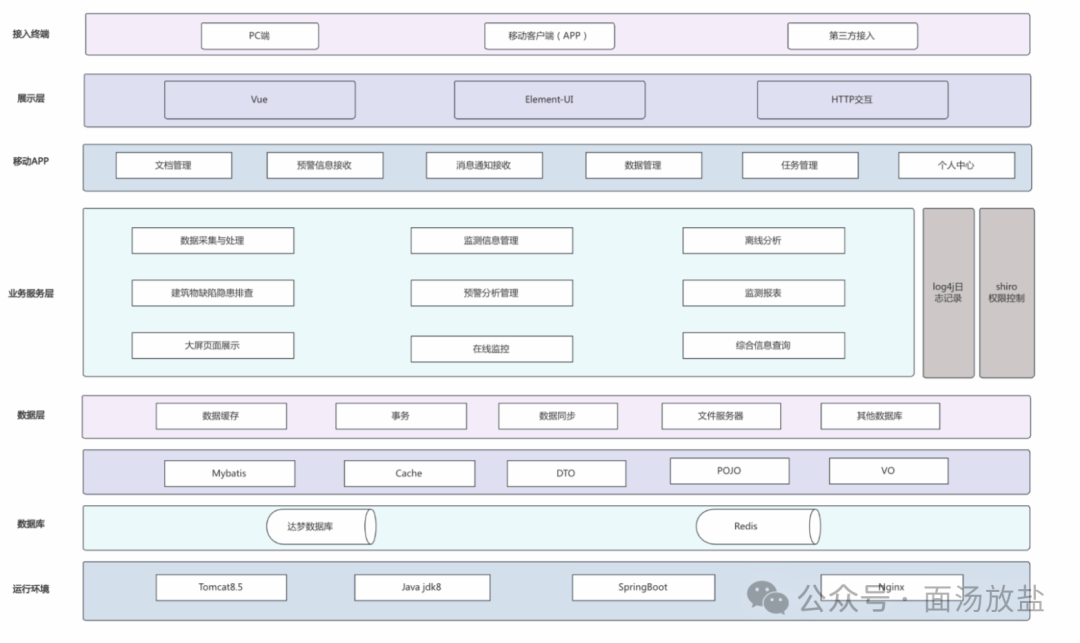Click the SpringBoot box
Viewport: 1080px width, 643px height.
click(x=643, y=587)
